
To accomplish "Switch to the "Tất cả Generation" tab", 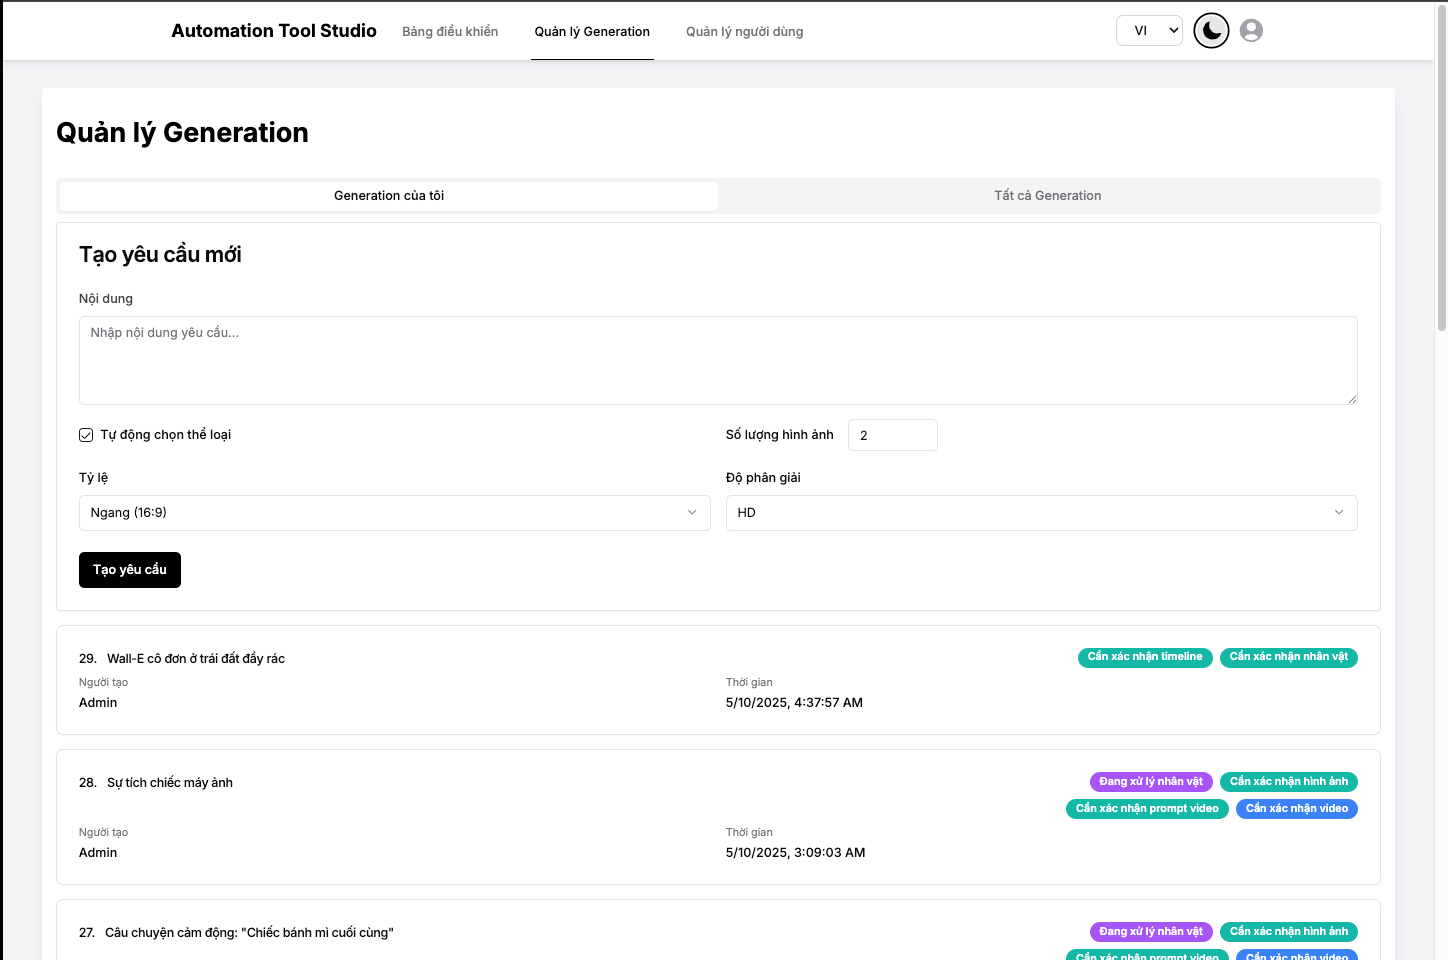I will [x=1048, y=195].
